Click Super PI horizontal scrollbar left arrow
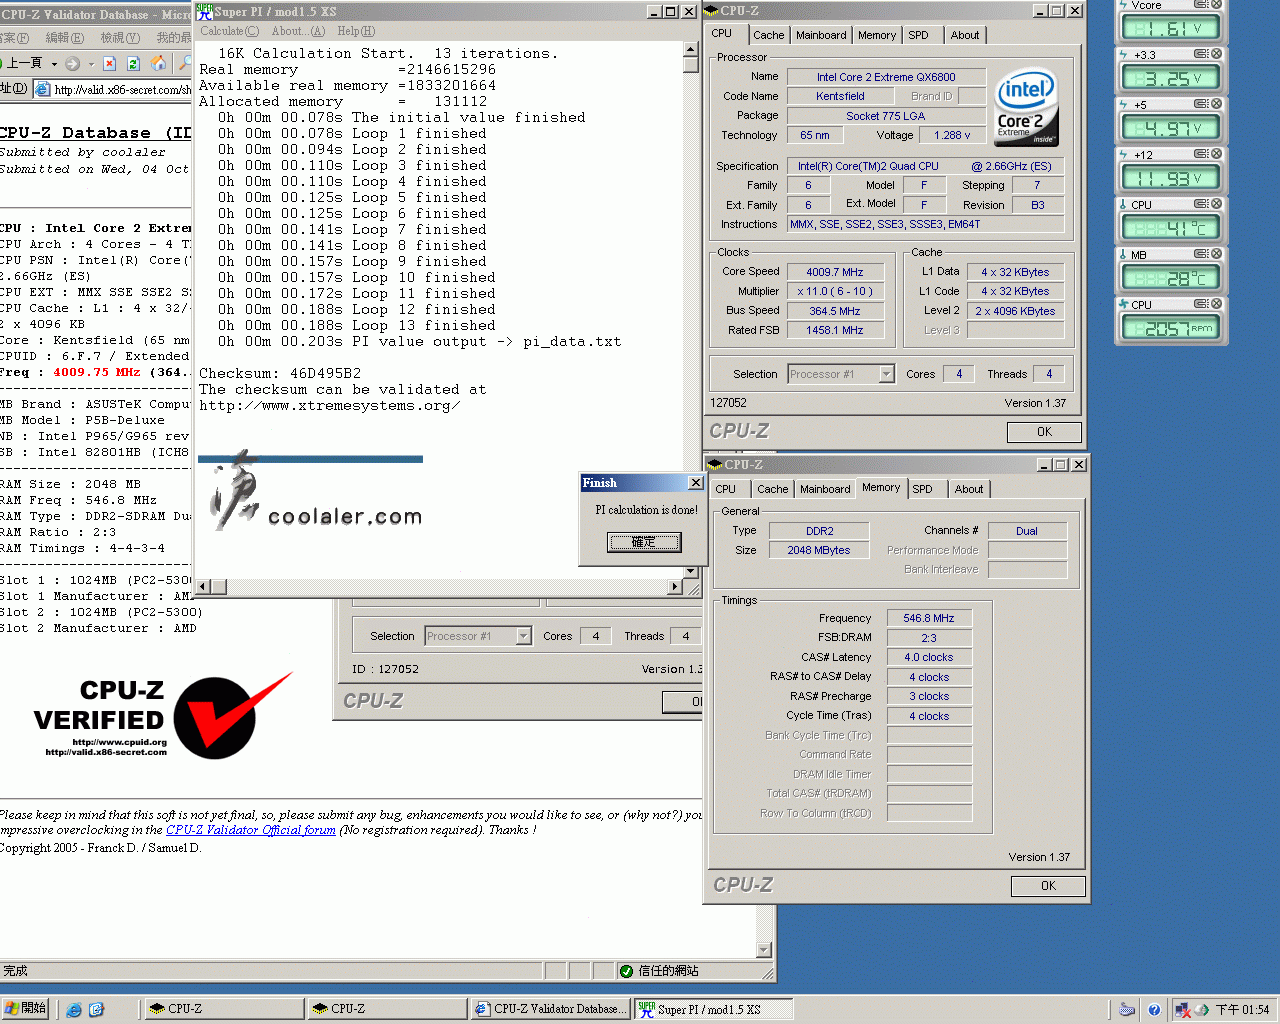The width and height of the screenshot is (1280, 1024). click(203, 587)
